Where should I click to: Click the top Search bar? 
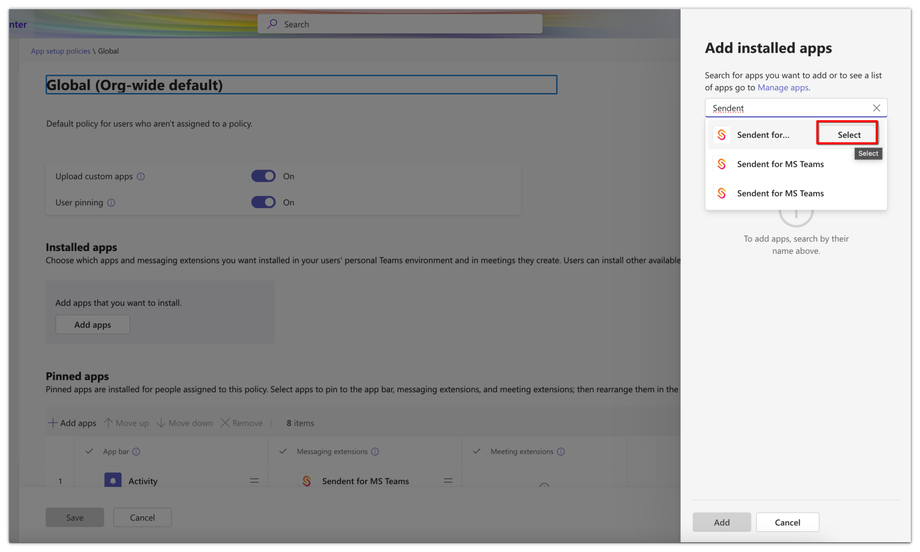point(400,24)
